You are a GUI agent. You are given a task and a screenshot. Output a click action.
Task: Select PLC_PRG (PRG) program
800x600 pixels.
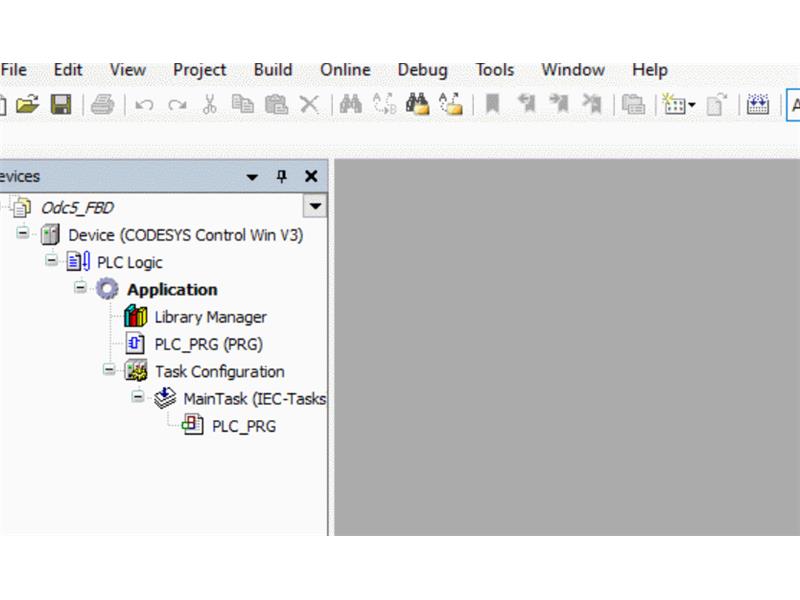(x=209, y=344)
